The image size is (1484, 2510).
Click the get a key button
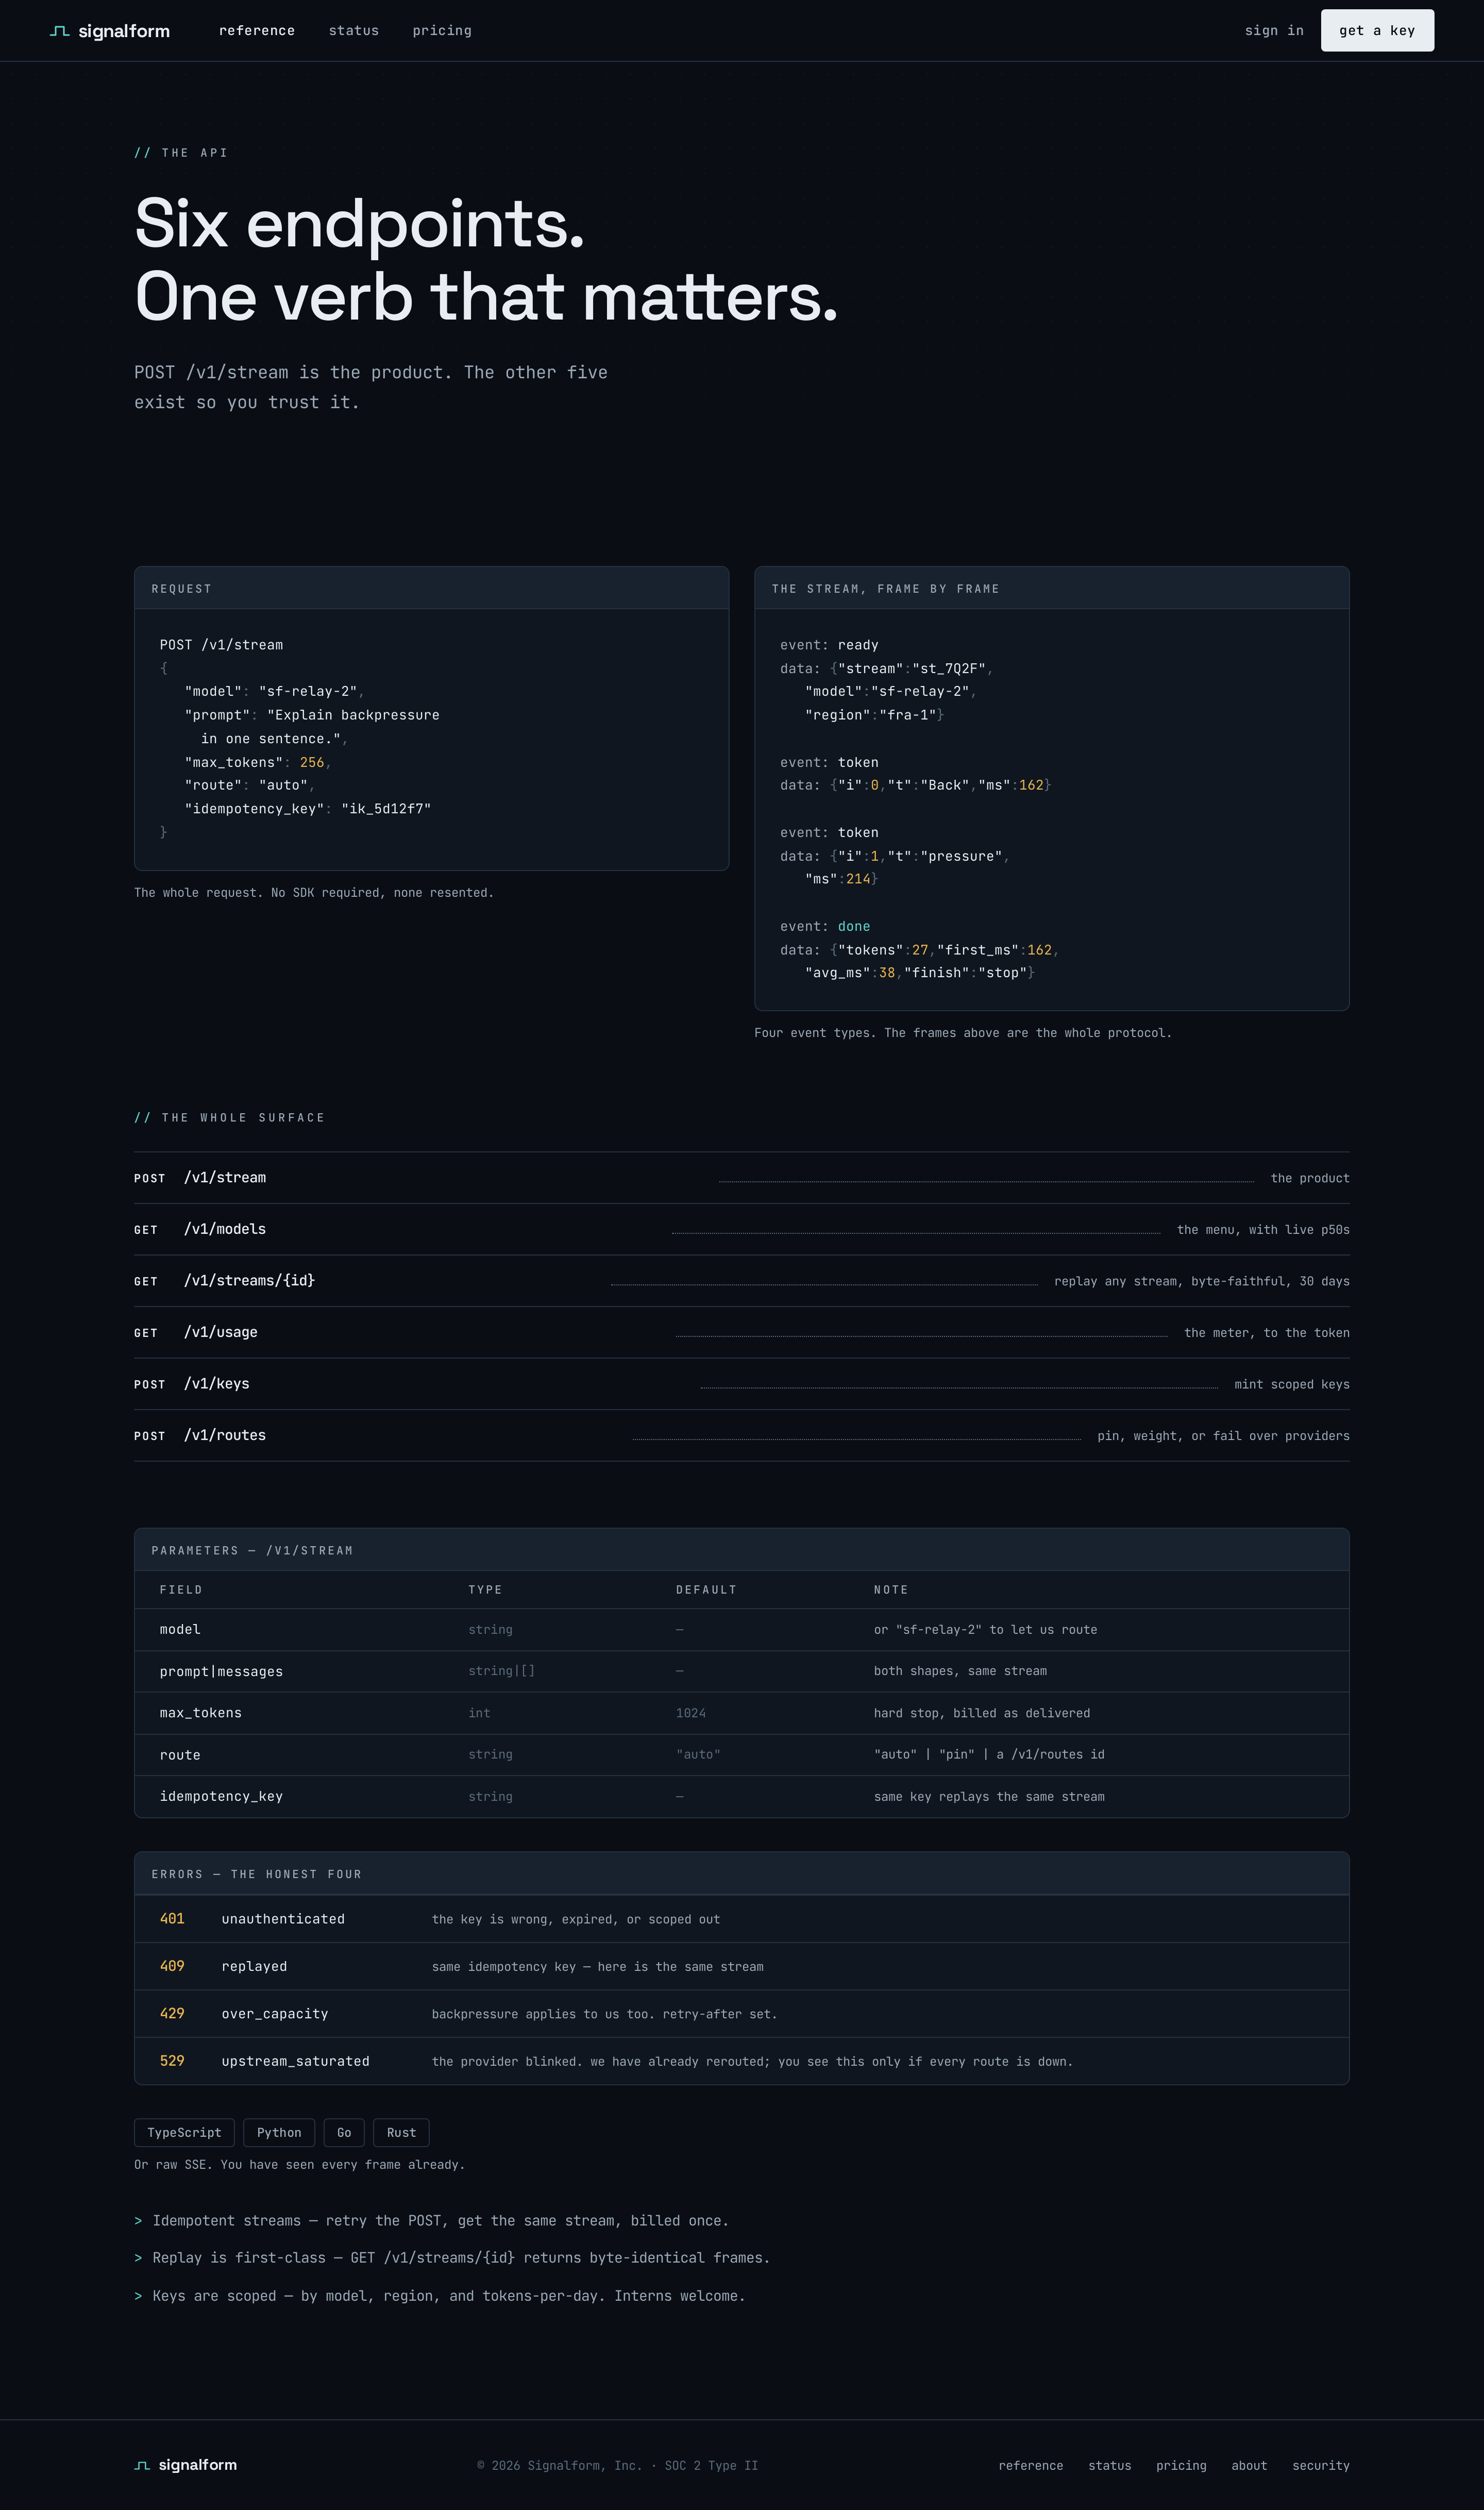(x=1377, y=30)
